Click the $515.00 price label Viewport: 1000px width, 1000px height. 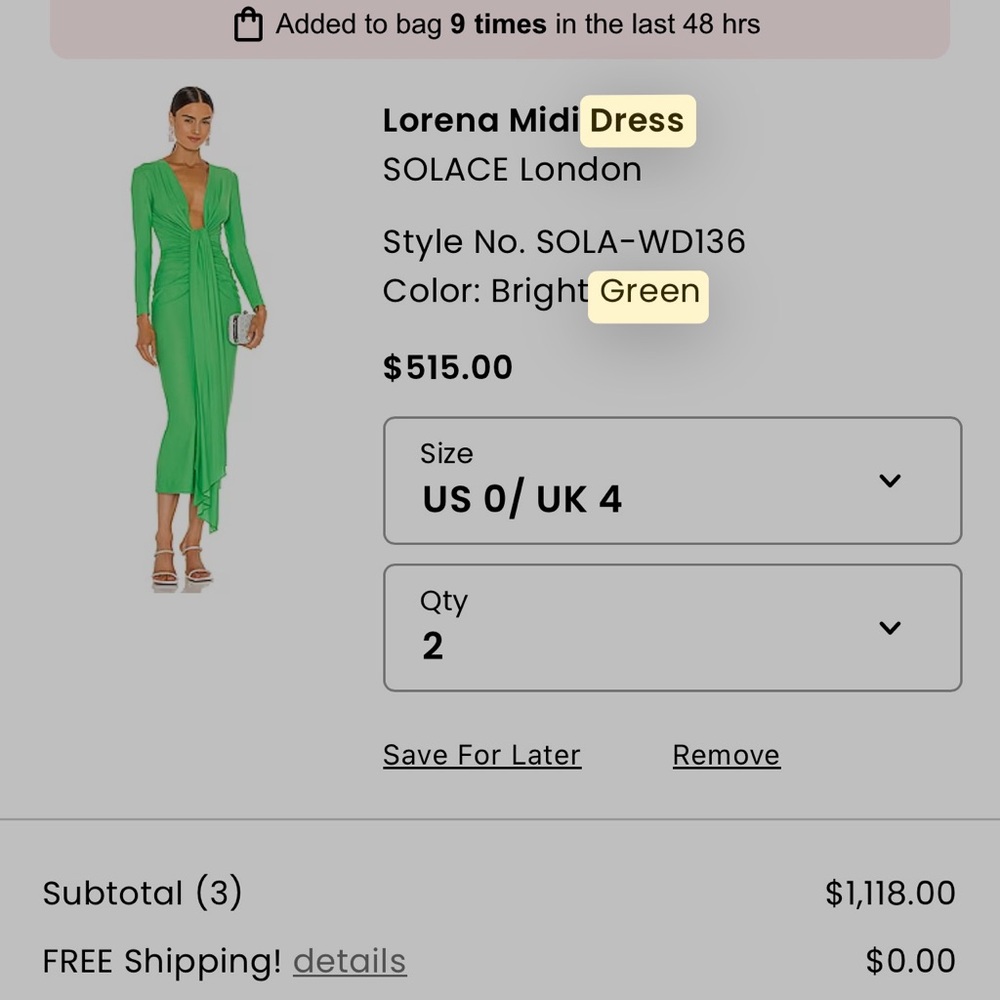coord(447,367)
